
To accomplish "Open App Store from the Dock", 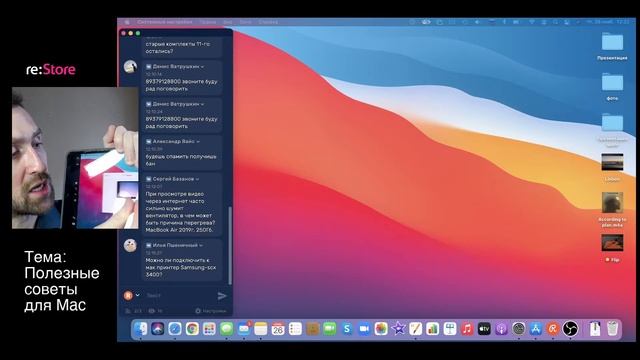I will point(536,329).
